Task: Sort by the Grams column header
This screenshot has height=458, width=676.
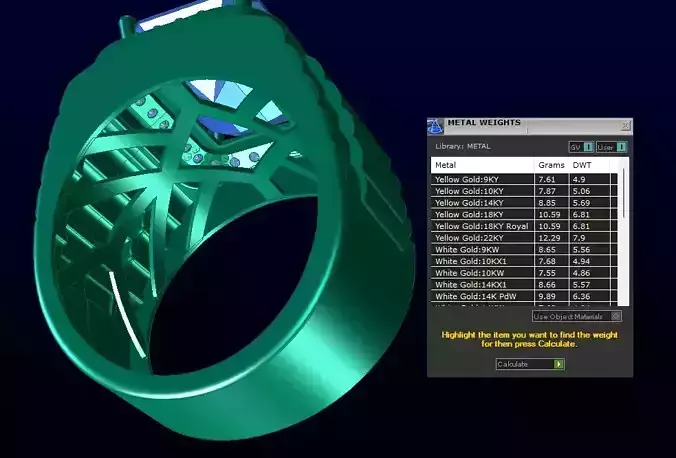Action: (x=551, y=165)
